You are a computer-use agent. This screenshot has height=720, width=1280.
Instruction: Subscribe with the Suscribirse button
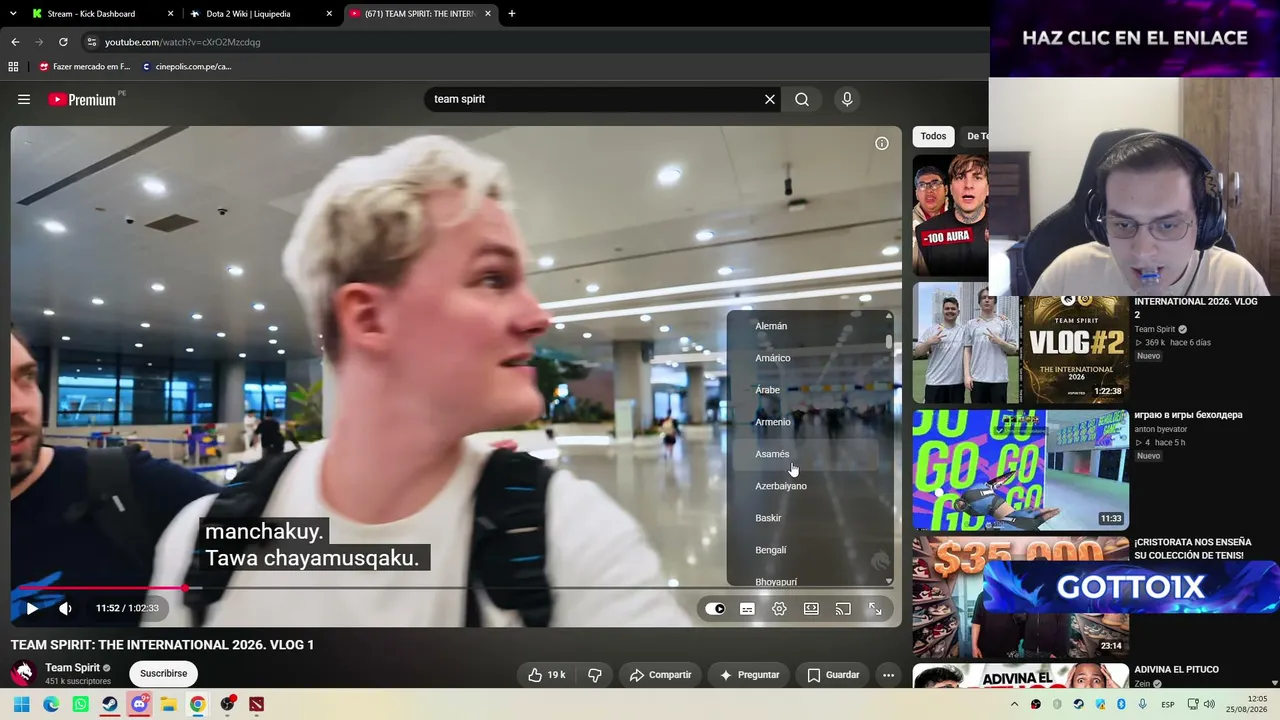point(164,674)
